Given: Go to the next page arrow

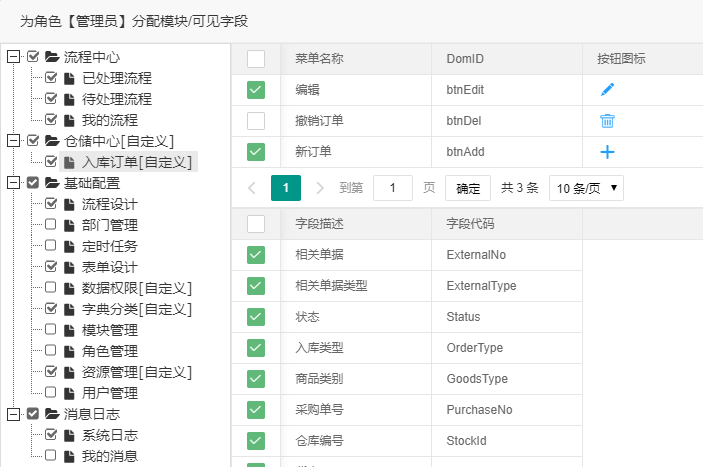Looking at the screenshot, I should [320, 188].
